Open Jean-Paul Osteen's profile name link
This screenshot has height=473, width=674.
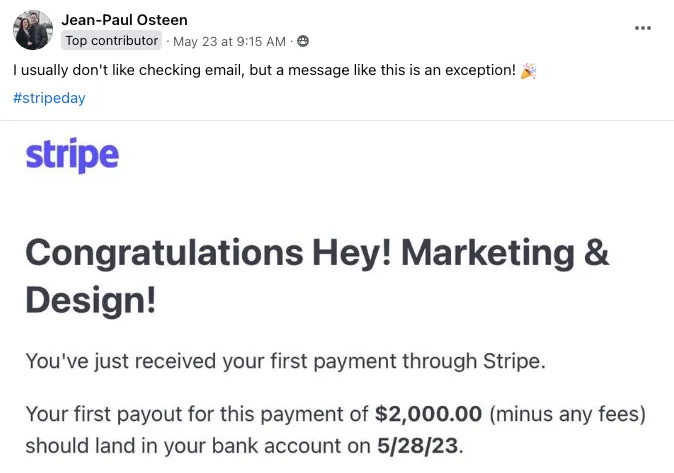point(124,20)
